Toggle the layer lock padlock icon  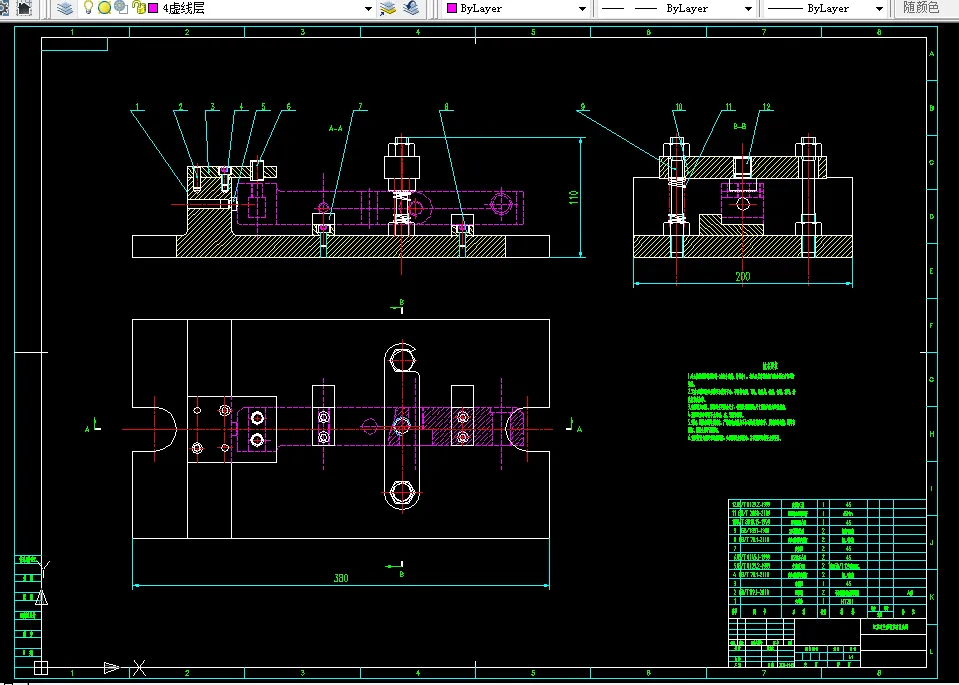(x=138, y=8)
